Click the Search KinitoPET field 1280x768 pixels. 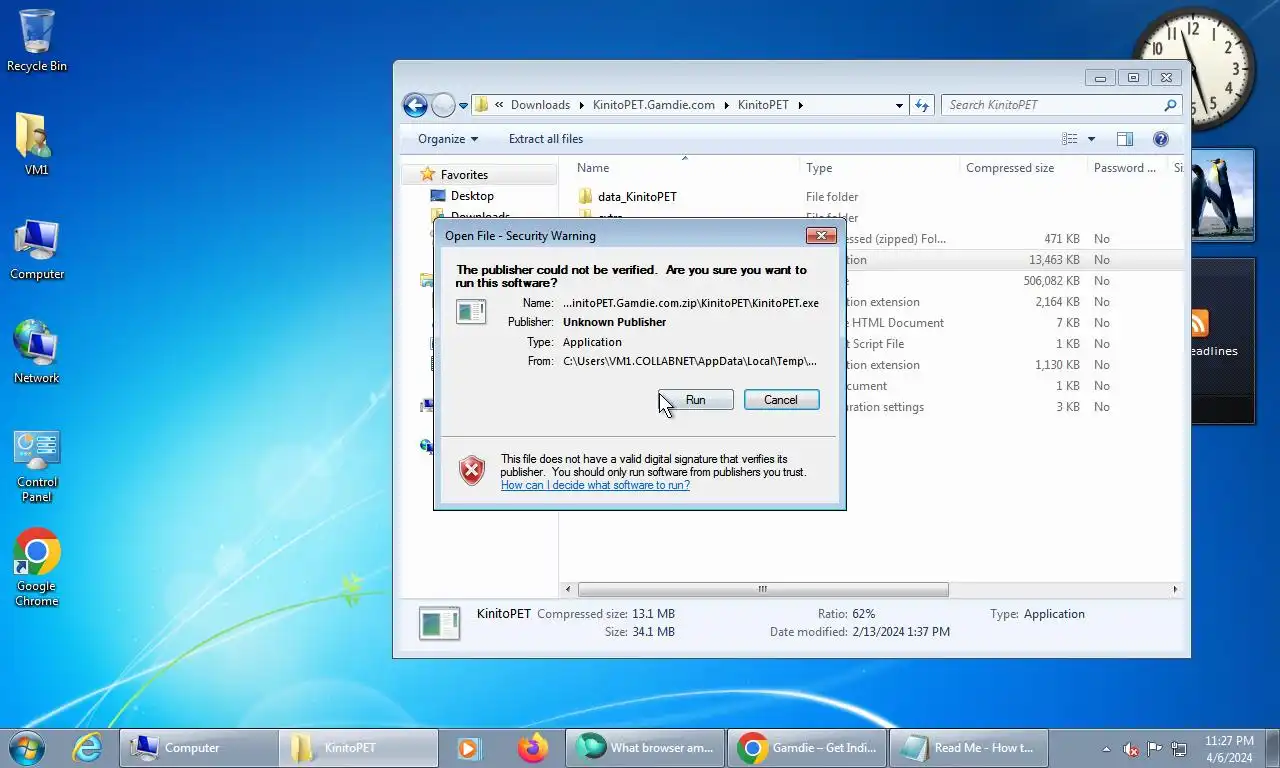(1061, 105)
